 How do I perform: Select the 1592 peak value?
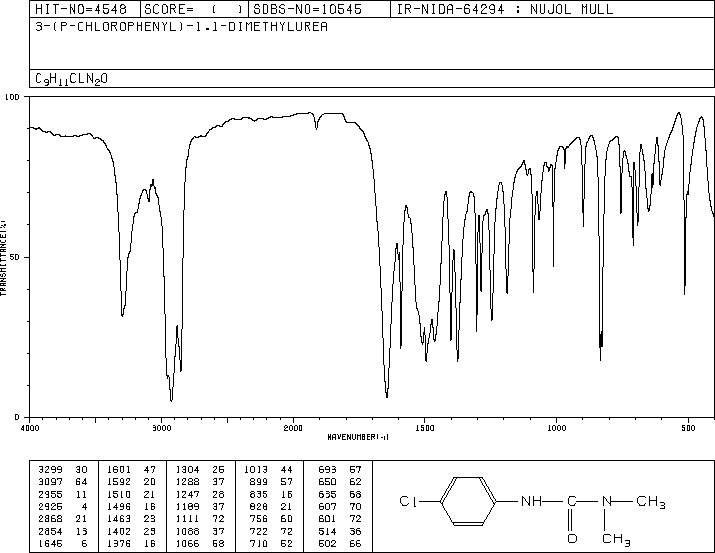119,482
